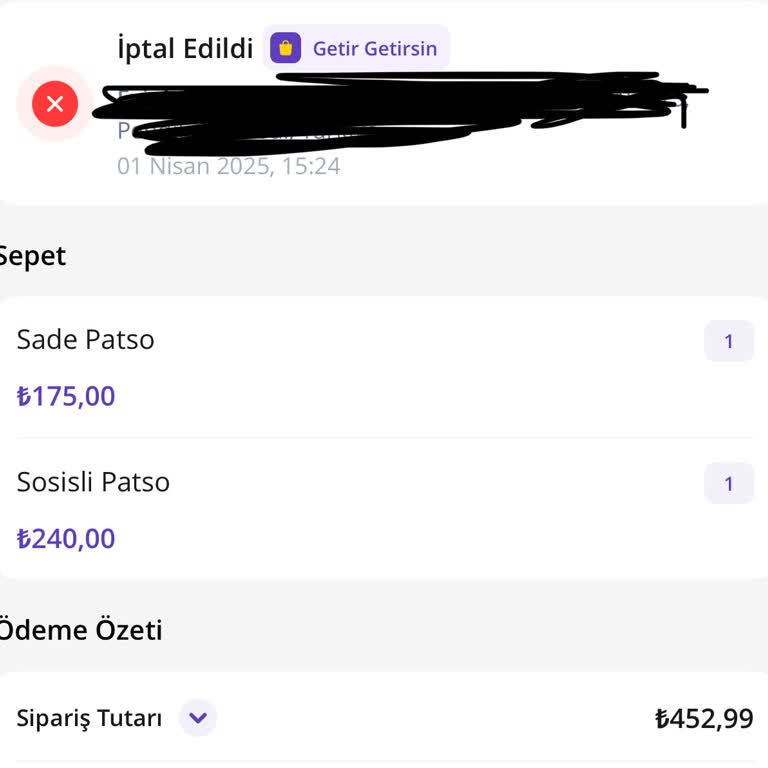Click the red cancelled X icon
768x768 pixels.
pos(55,104)
